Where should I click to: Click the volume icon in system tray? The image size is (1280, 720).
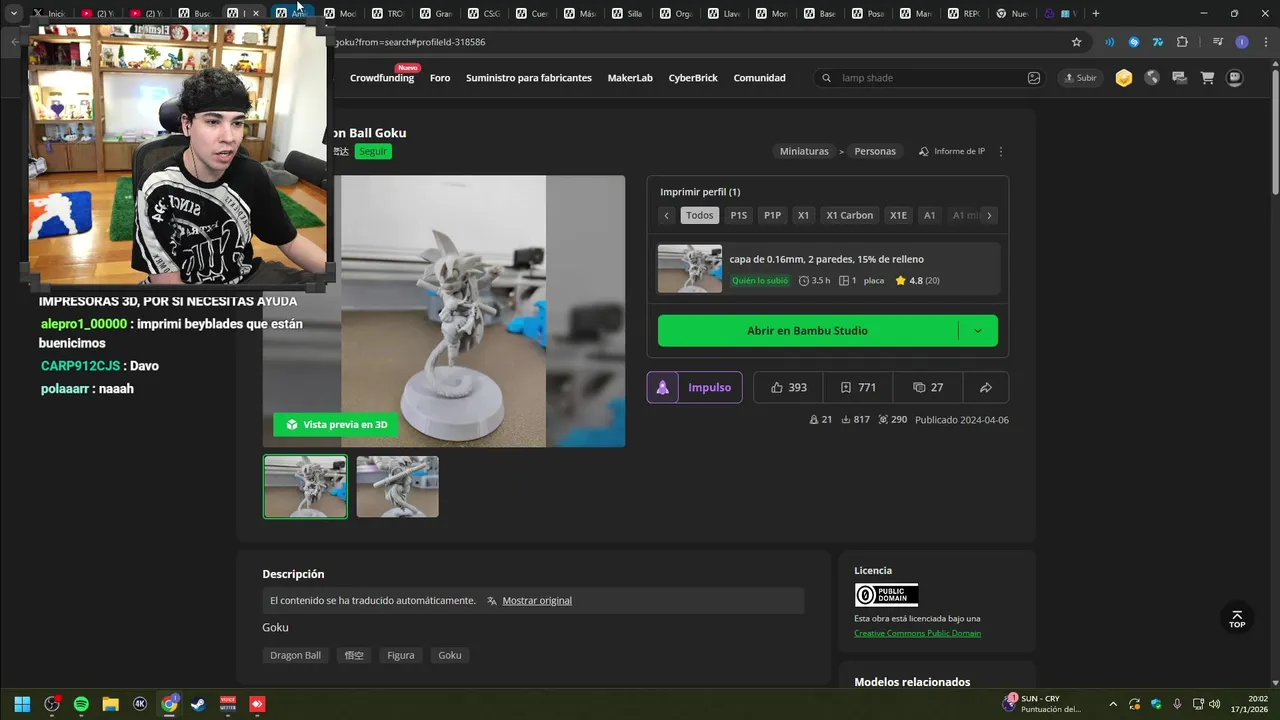[x=1214, y=704]
